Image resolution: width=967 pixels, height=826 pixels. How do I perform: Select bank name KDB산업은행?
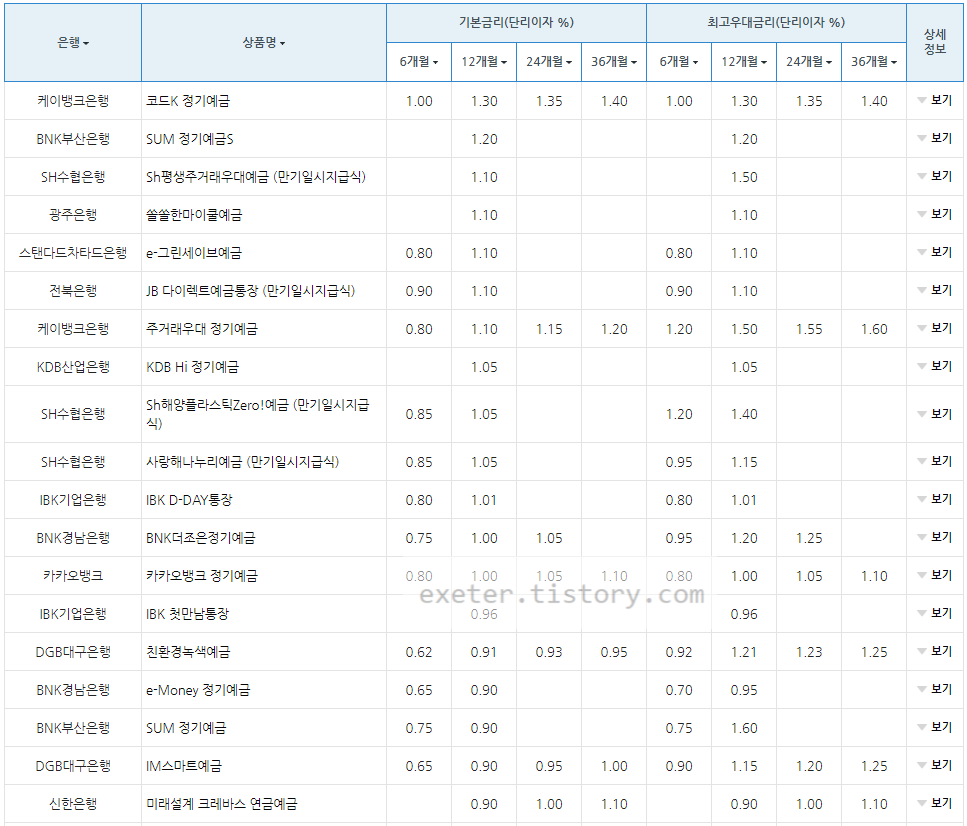coord(73,367)
